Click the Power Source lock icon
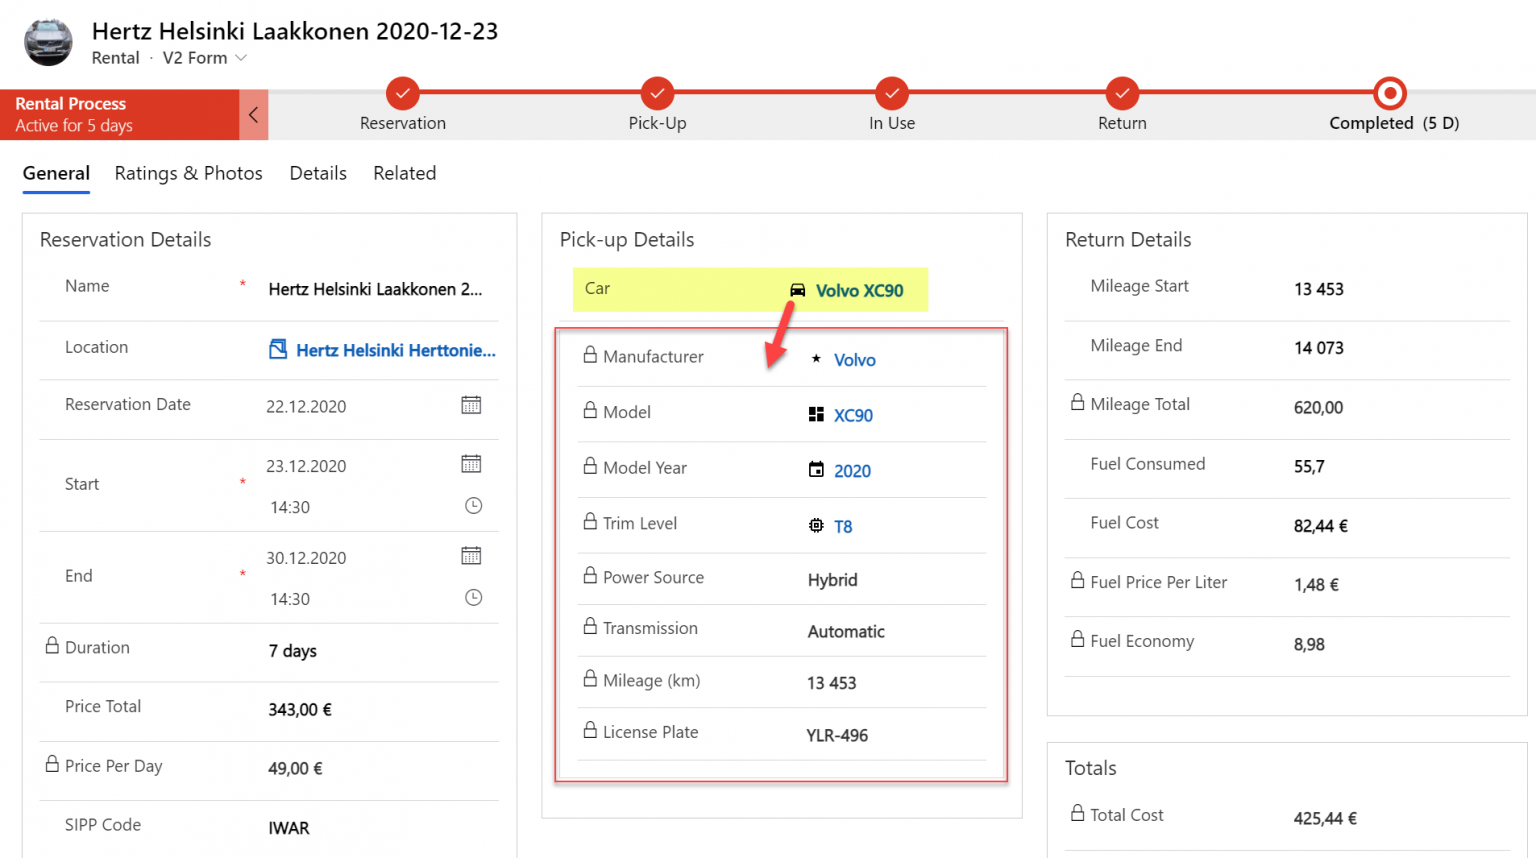This screenshot has width=1536, height=858. pyautogui.click(x=590, y=575)
